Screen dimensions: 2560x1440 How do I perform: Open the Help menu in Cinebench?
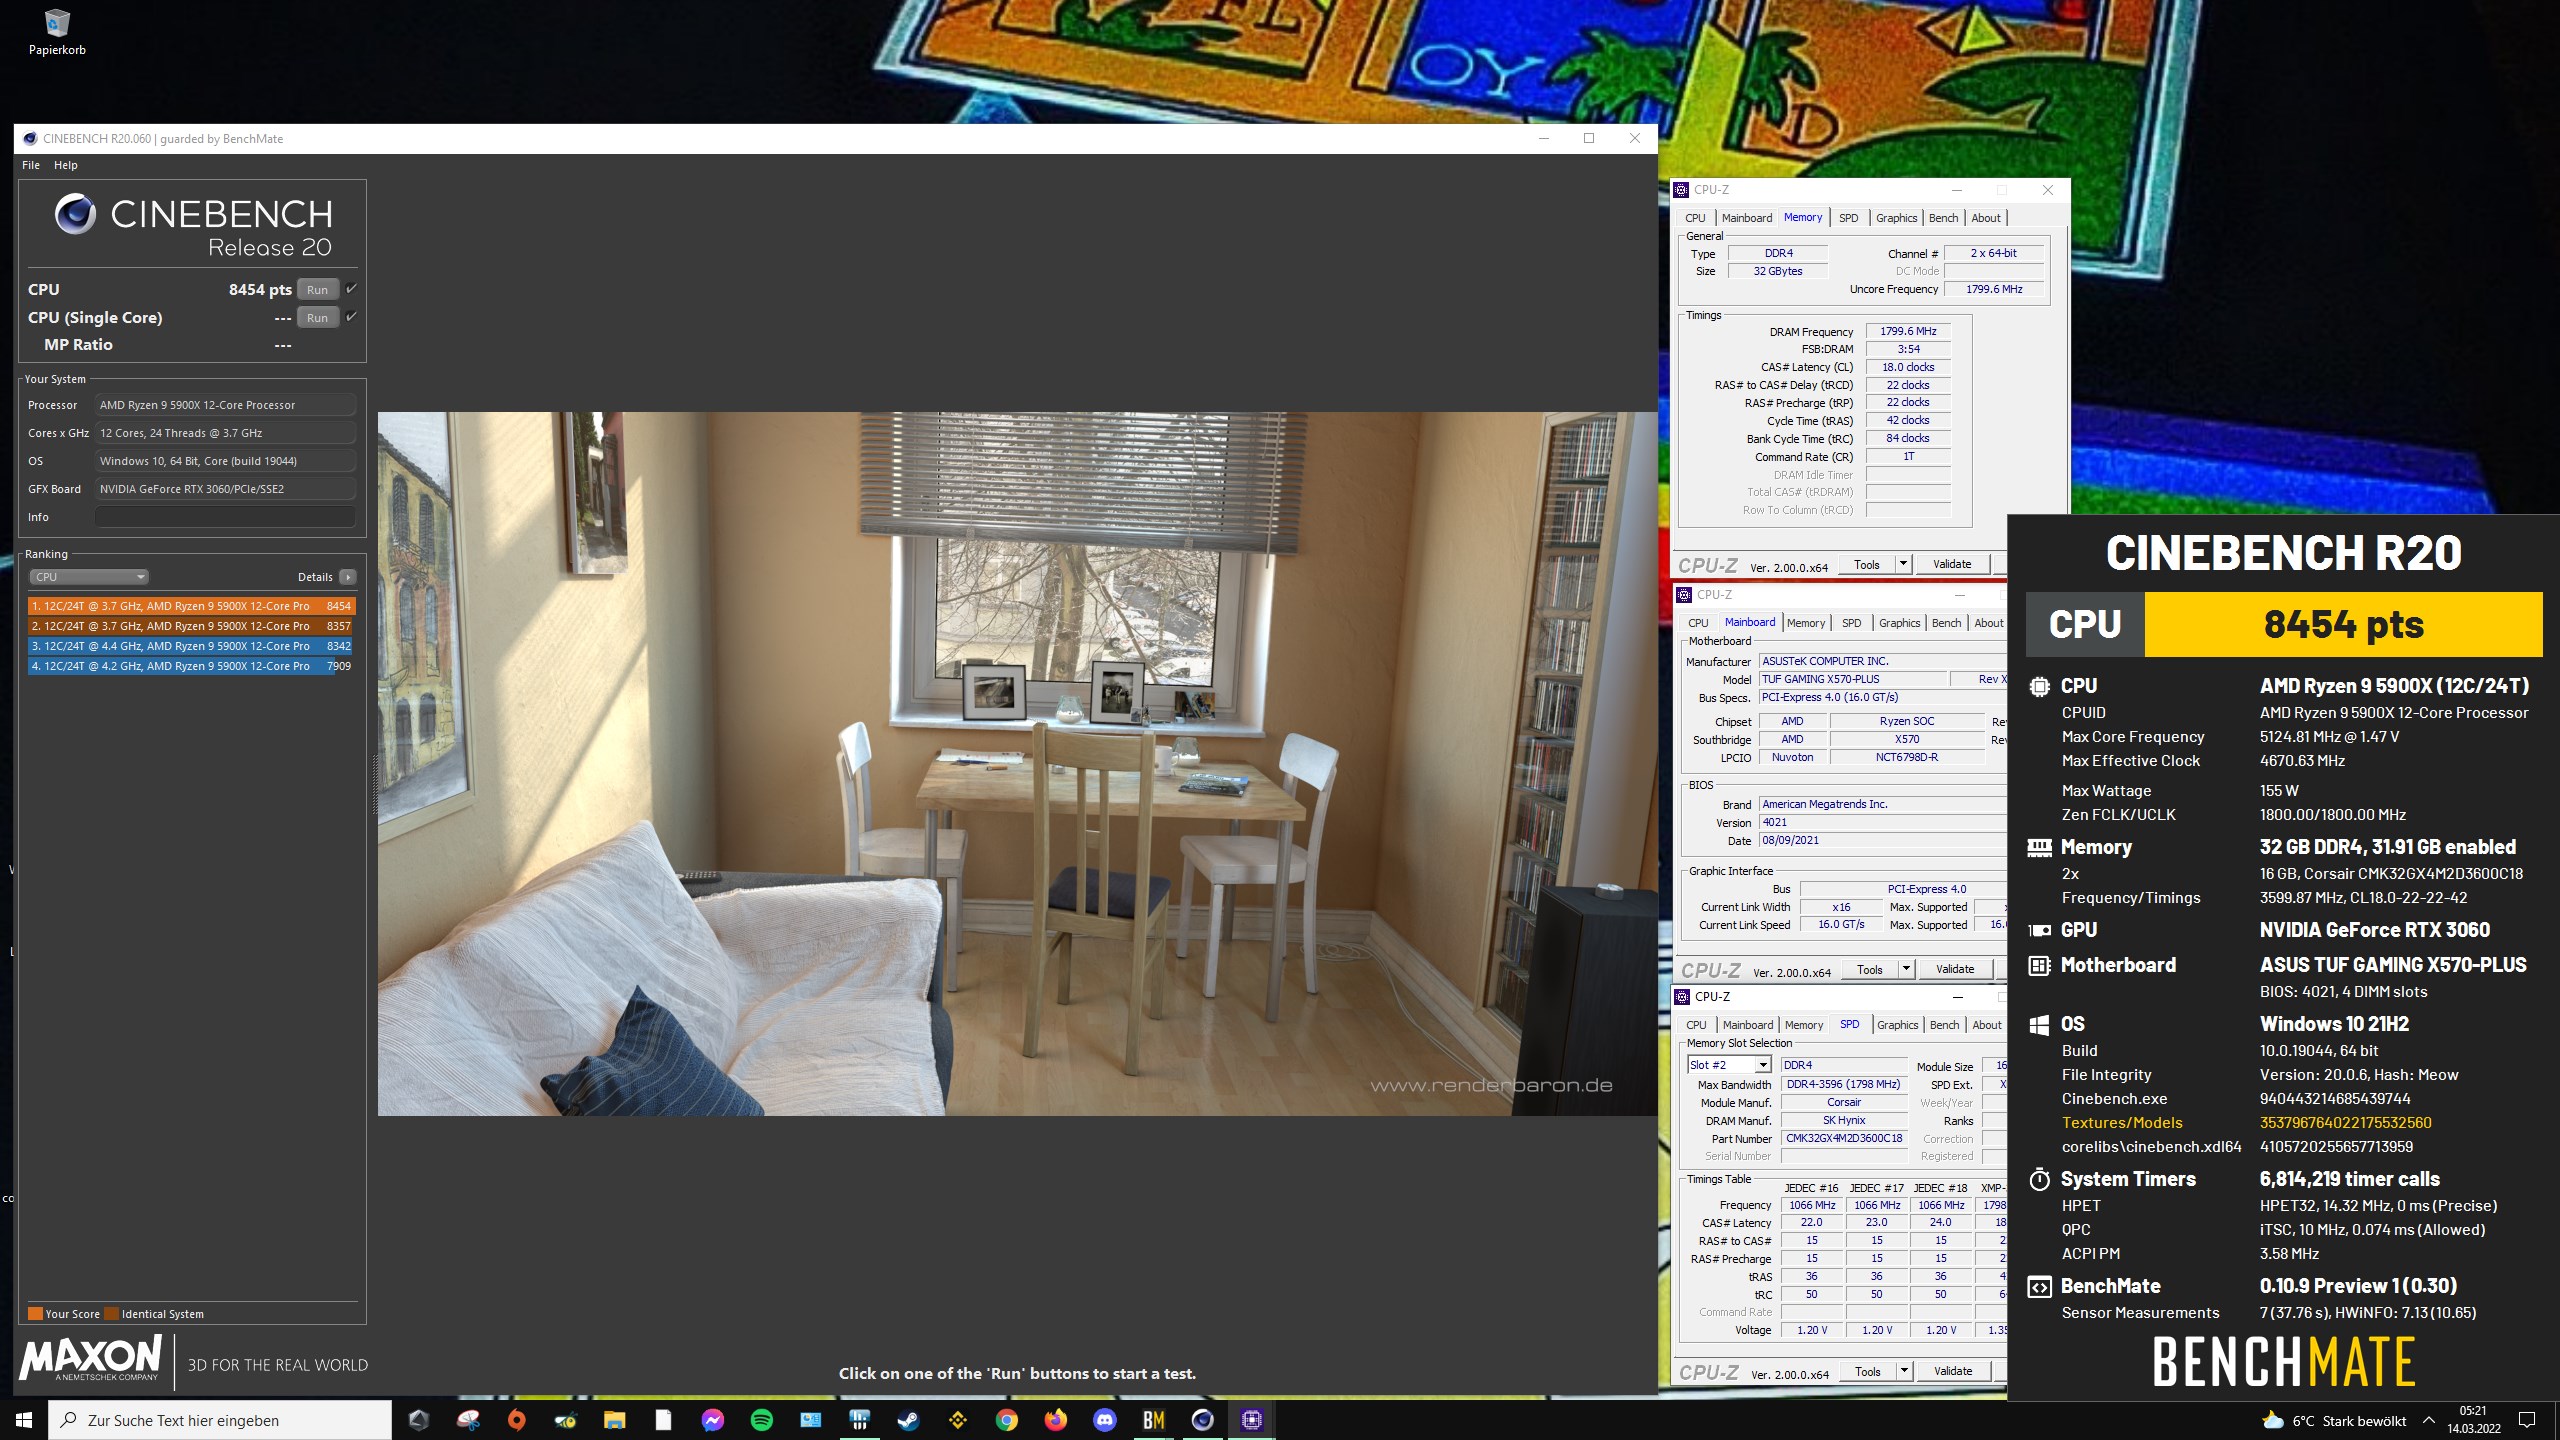point(66,165)
